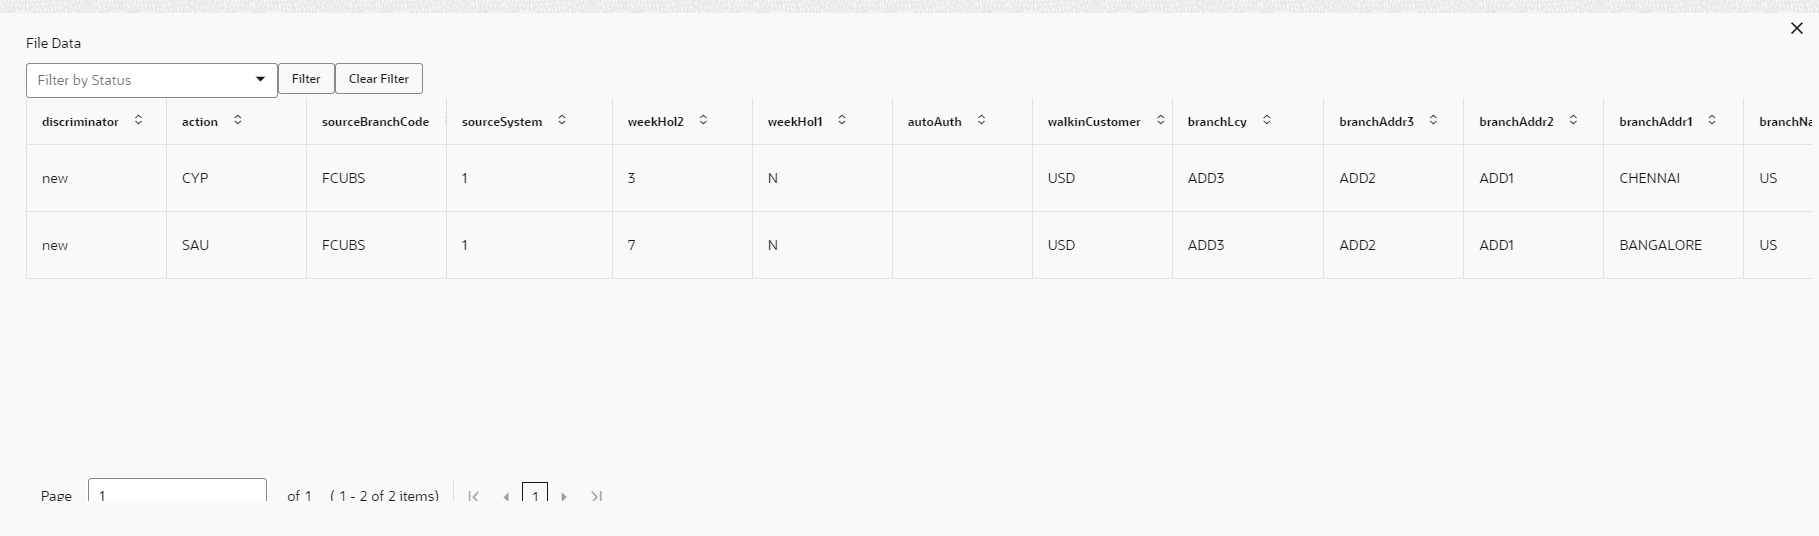
Task: Sort by weekHol2 column
Action: click(x=703, y=120)
